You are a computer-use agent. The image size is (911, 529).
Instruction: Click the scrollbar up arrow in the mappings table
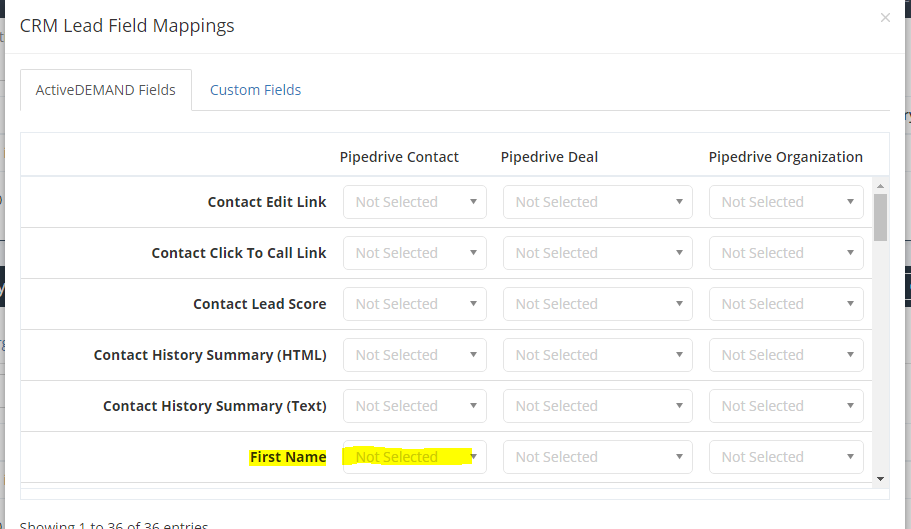pyautogui.click(x=880, y=186)
